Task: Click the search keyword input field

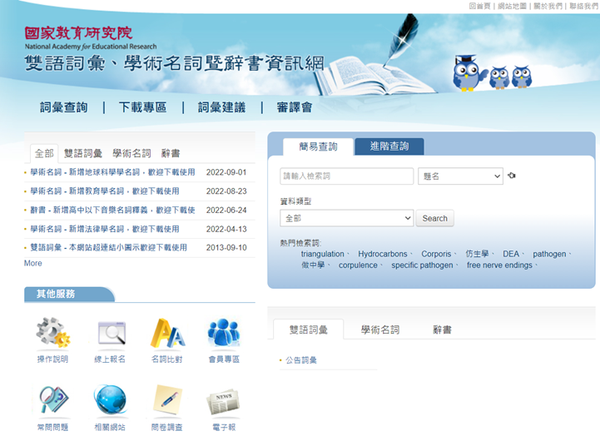Action: 347,176
